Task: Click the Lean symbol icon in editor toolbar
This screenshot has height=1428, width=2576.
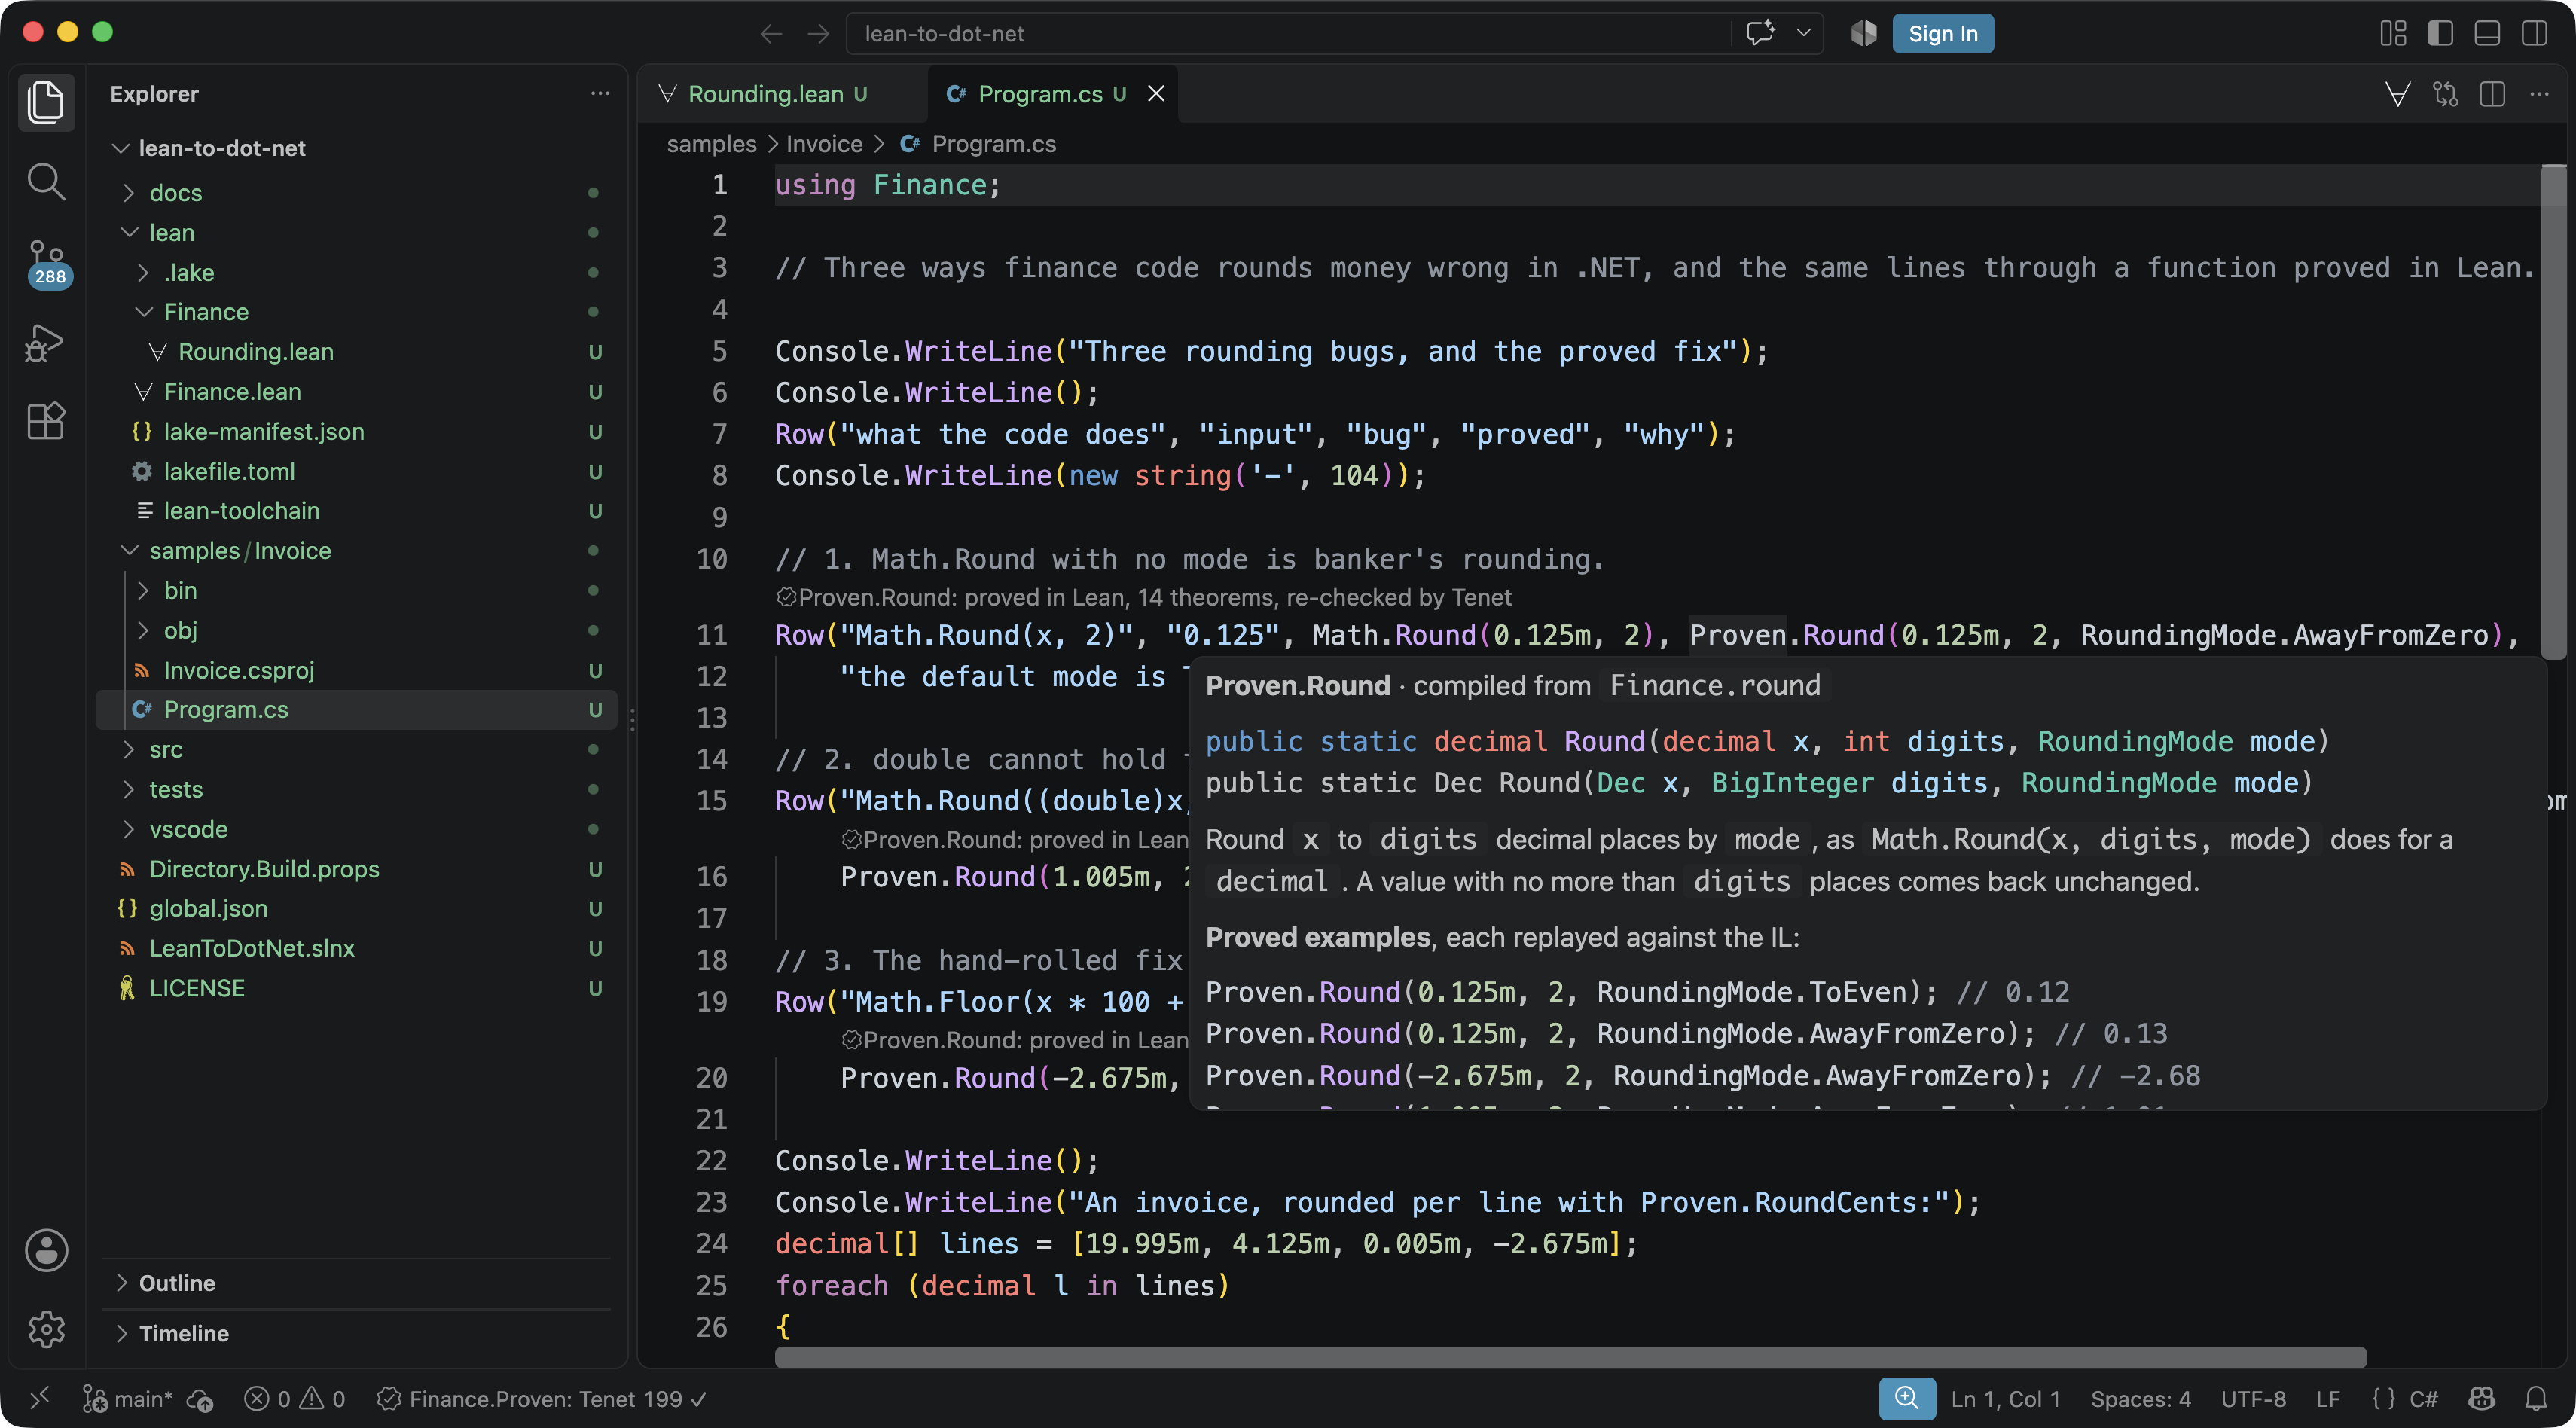Action: [2397, 94]
